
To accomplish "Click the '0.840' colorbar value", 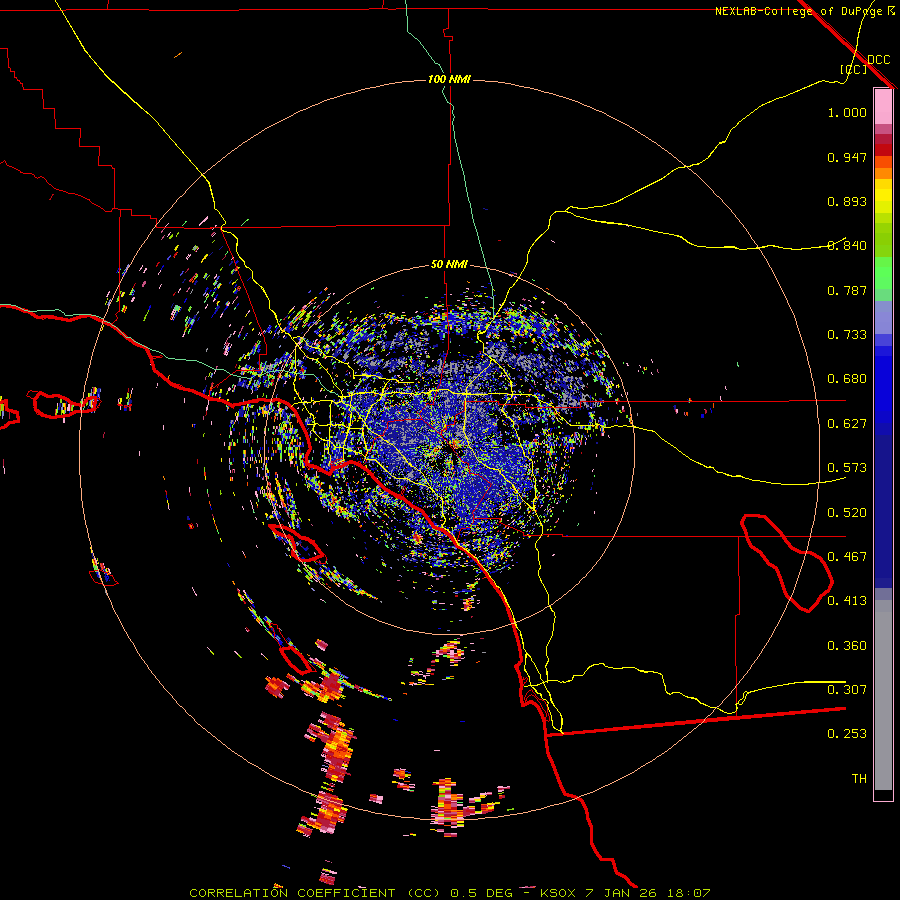I will click(x=847, y=246).
